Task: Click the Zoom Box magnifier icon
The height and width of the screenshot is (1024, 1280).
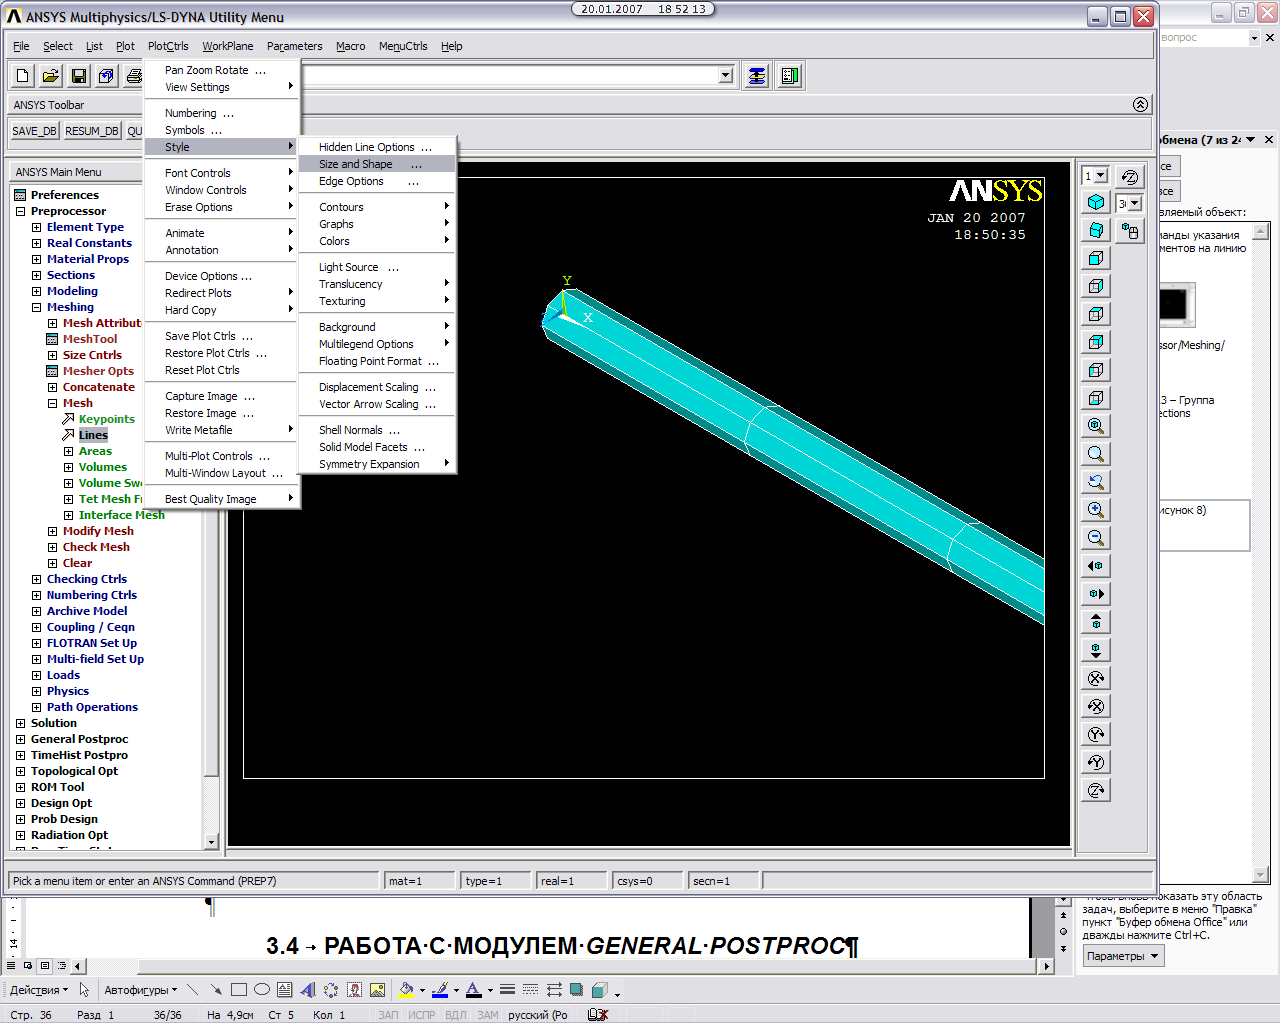Action: tap(1096, 454)
